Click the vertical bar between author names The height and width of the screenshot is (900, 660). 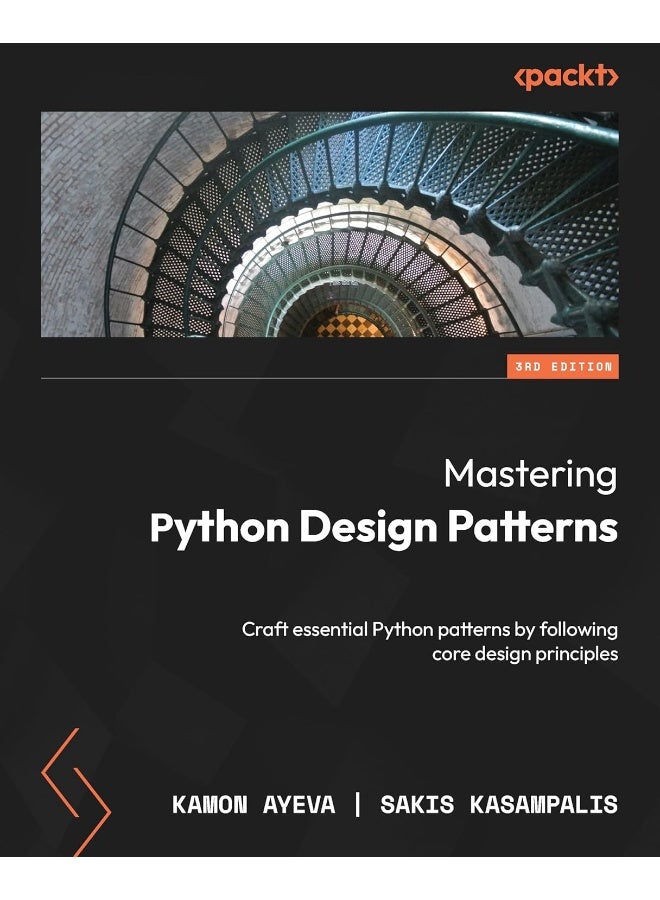coord(361,806)
